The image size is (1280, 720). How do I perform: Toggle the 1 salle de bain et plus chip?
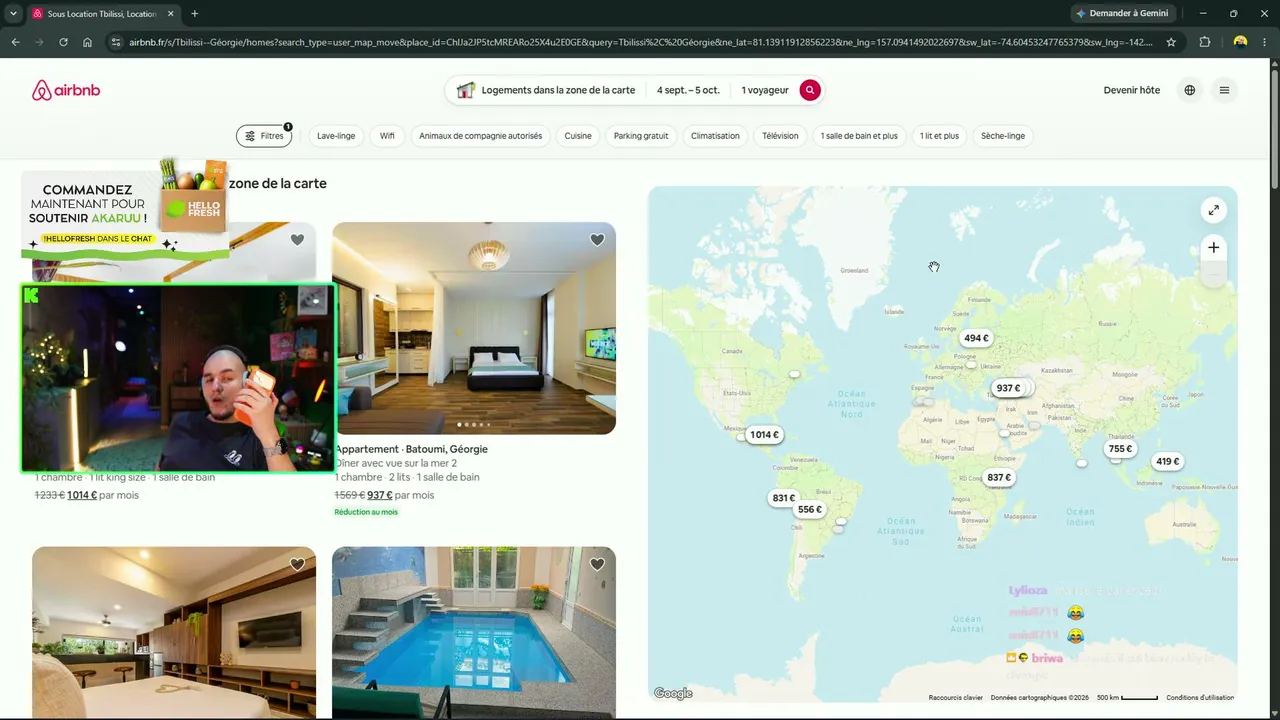coord(859,136)
